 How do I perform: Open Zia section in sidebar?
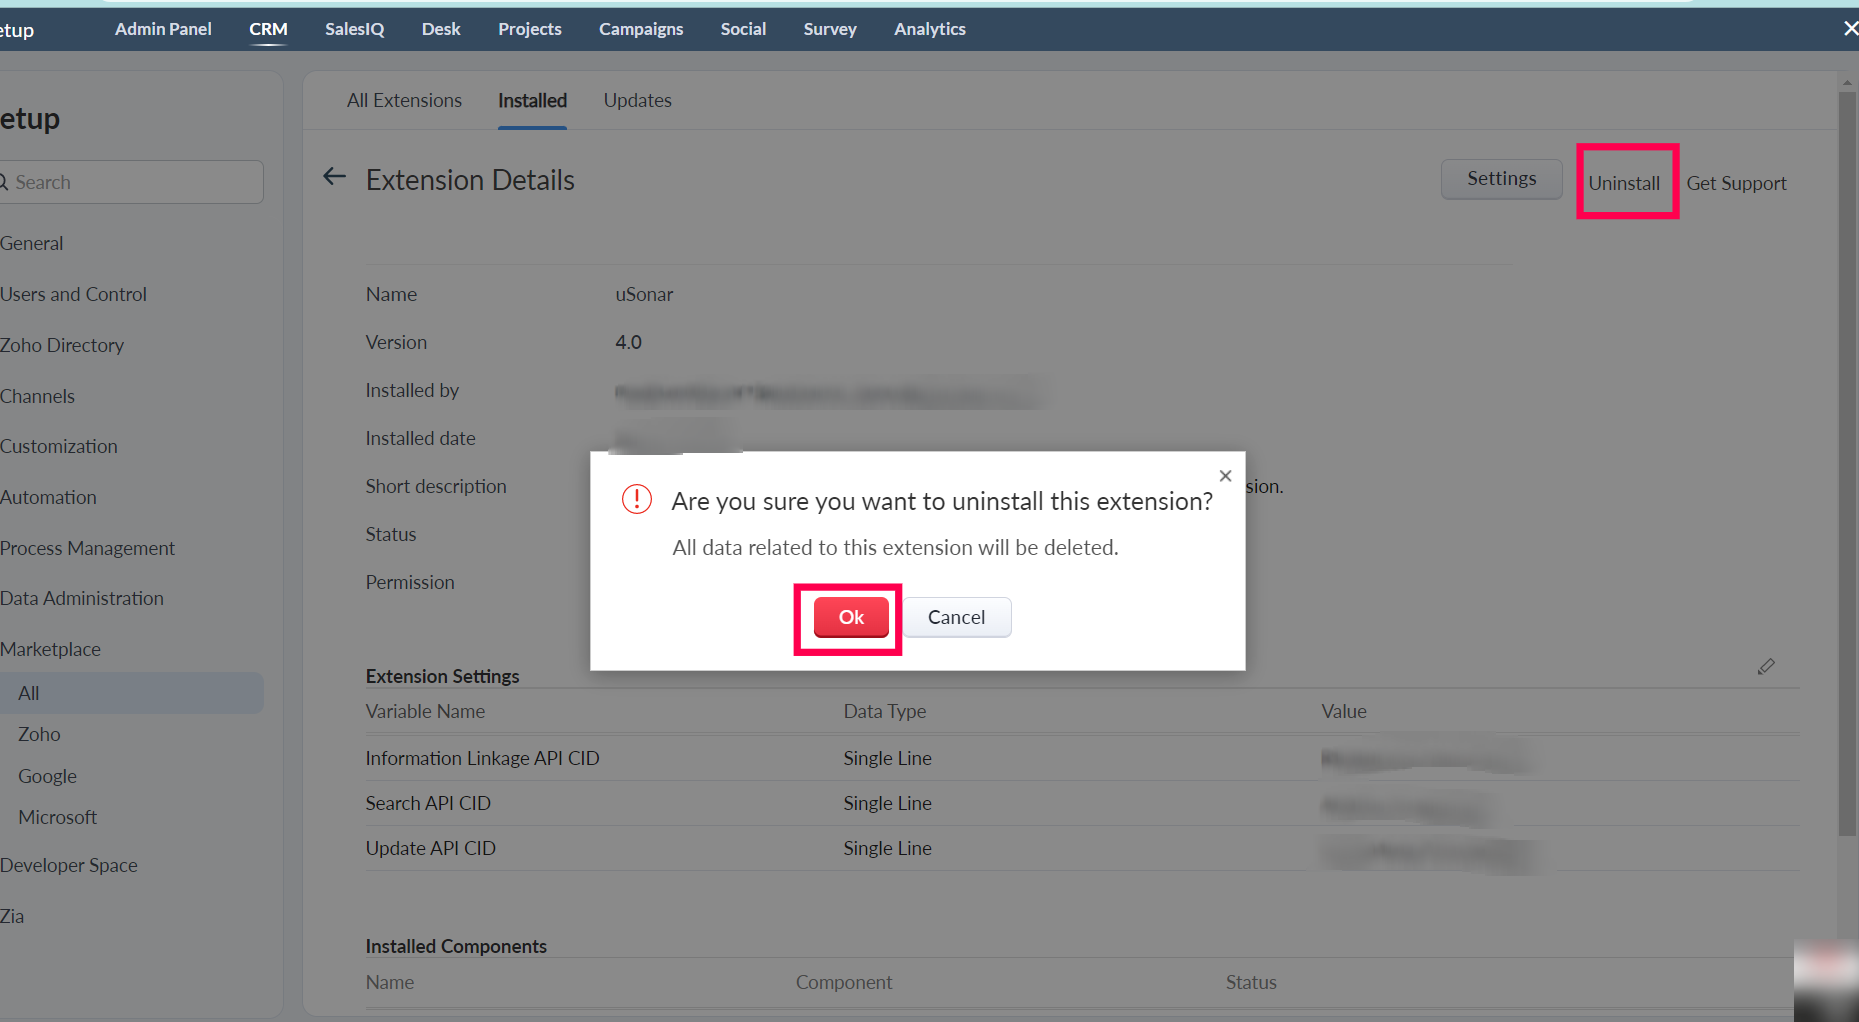pos(12,916)
